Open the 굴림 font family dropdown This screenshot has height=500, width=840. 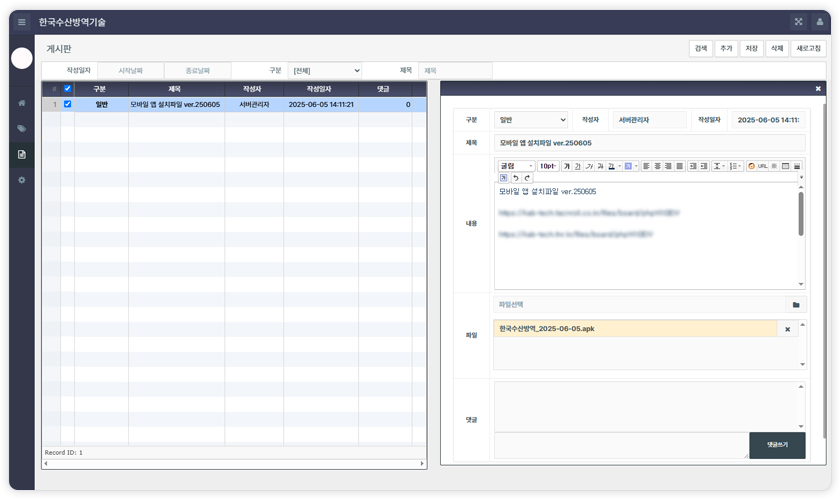pos(516,166)
